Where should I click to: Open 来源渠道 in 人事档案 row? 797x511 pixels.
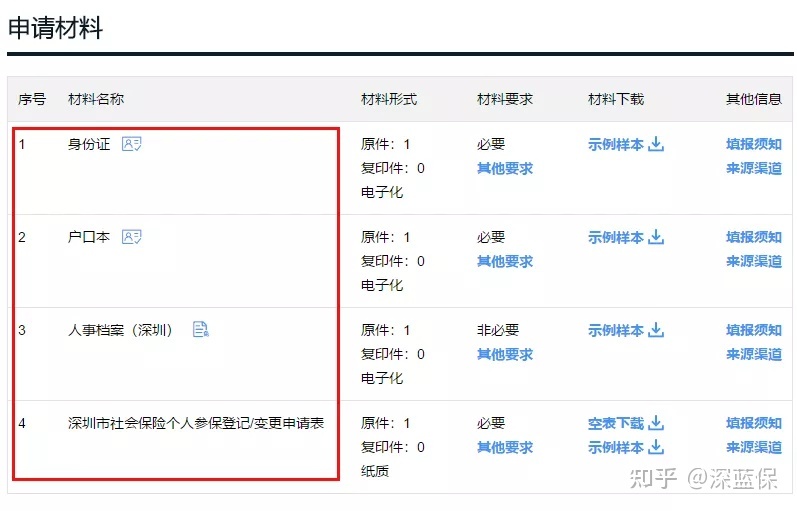tap(754, 354)
